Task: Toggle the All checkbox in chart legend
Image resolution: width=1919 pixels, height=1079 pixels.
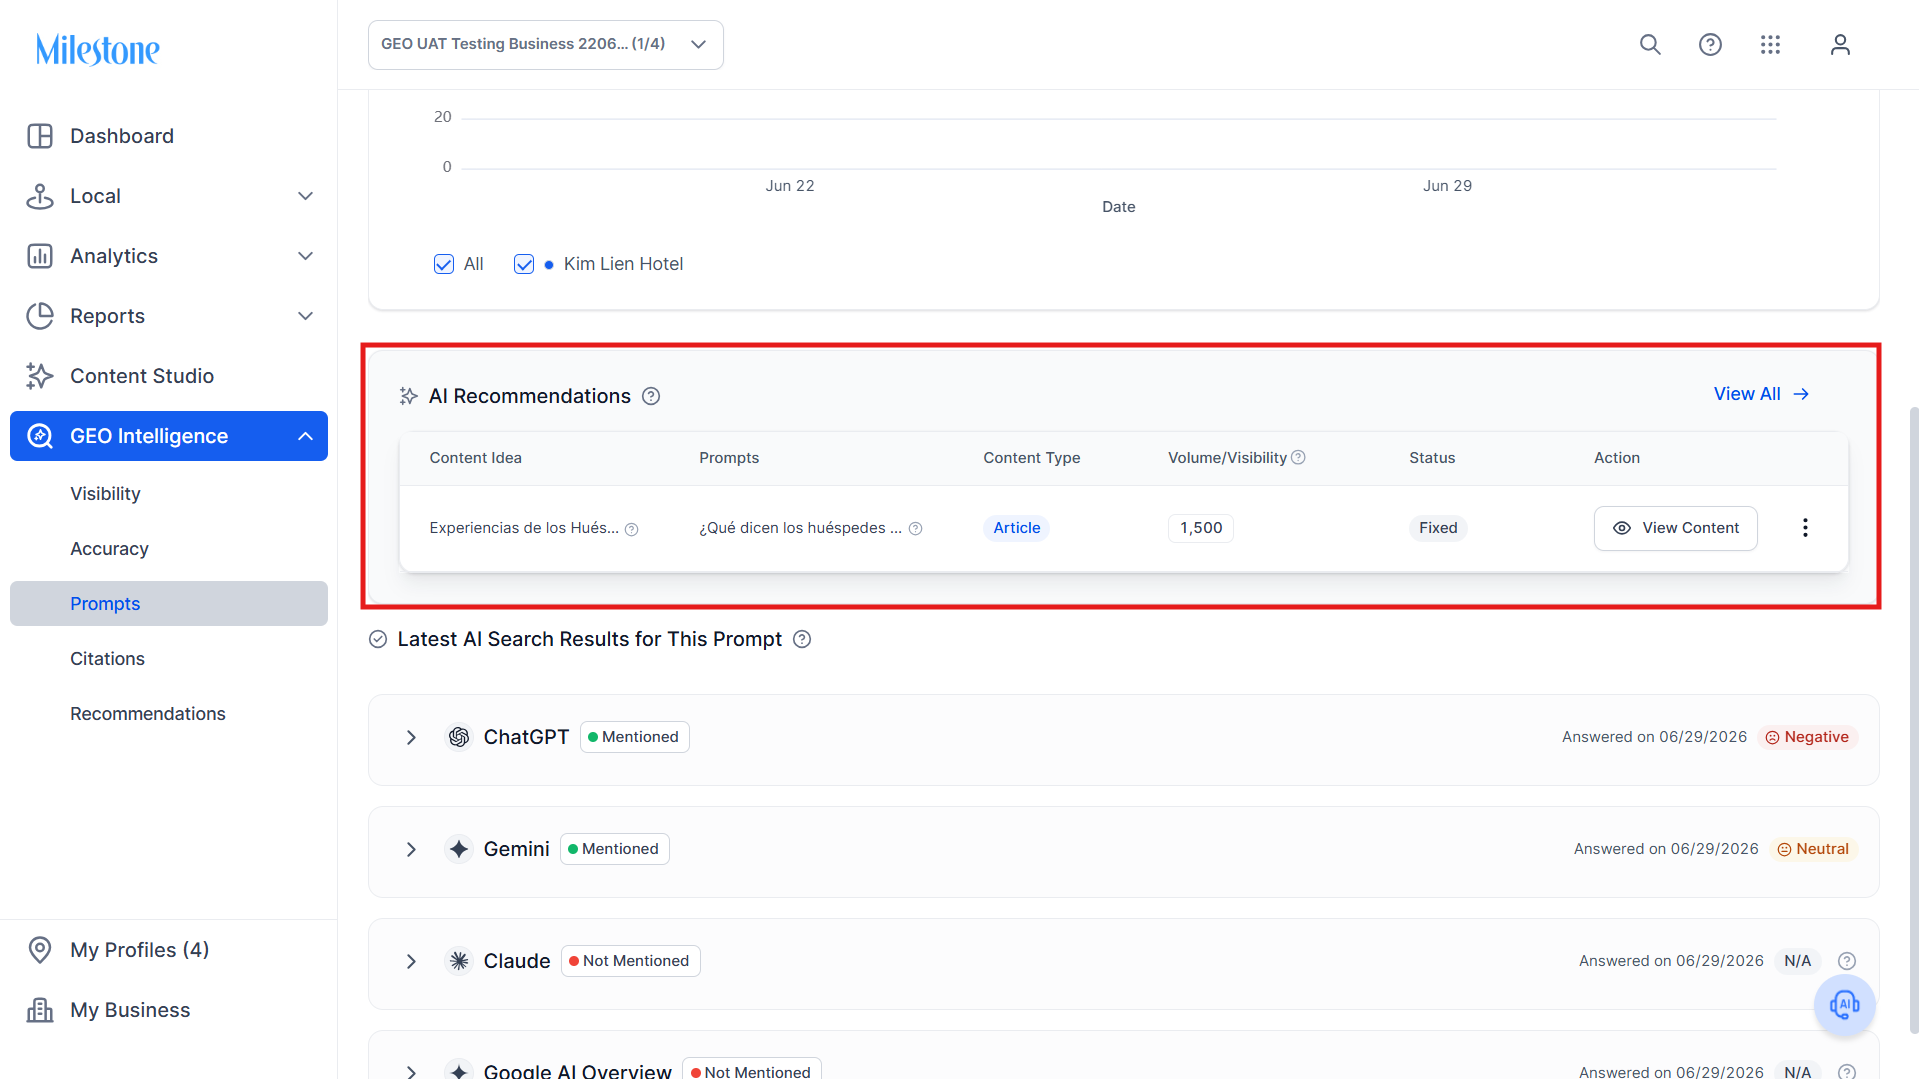Action: (444, 264)
